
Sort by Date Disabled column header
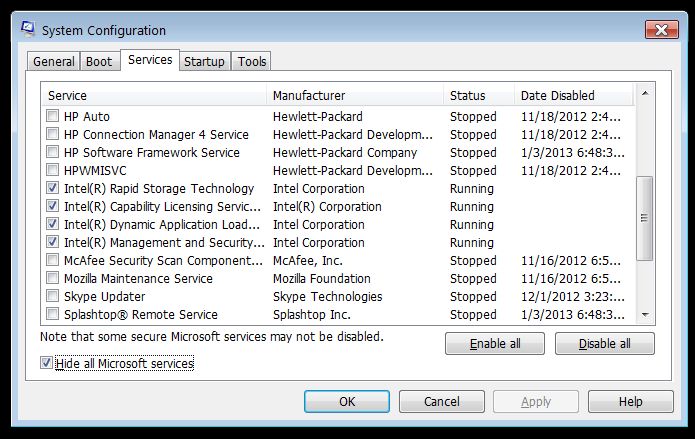tap(574, 95)
